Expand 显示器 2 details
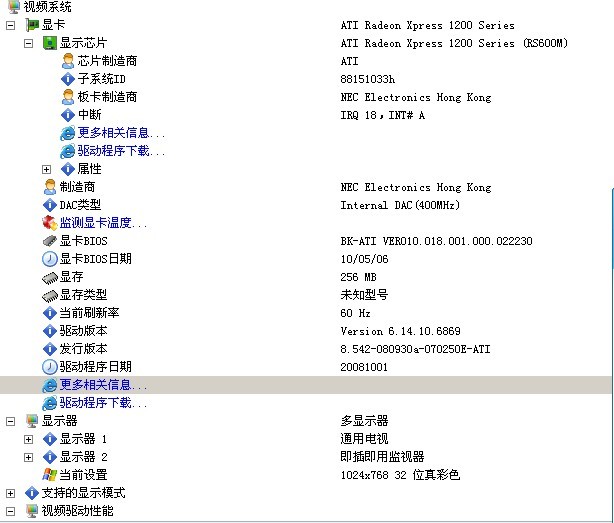Viewport: 614px width, 523px height. point(29,457)
